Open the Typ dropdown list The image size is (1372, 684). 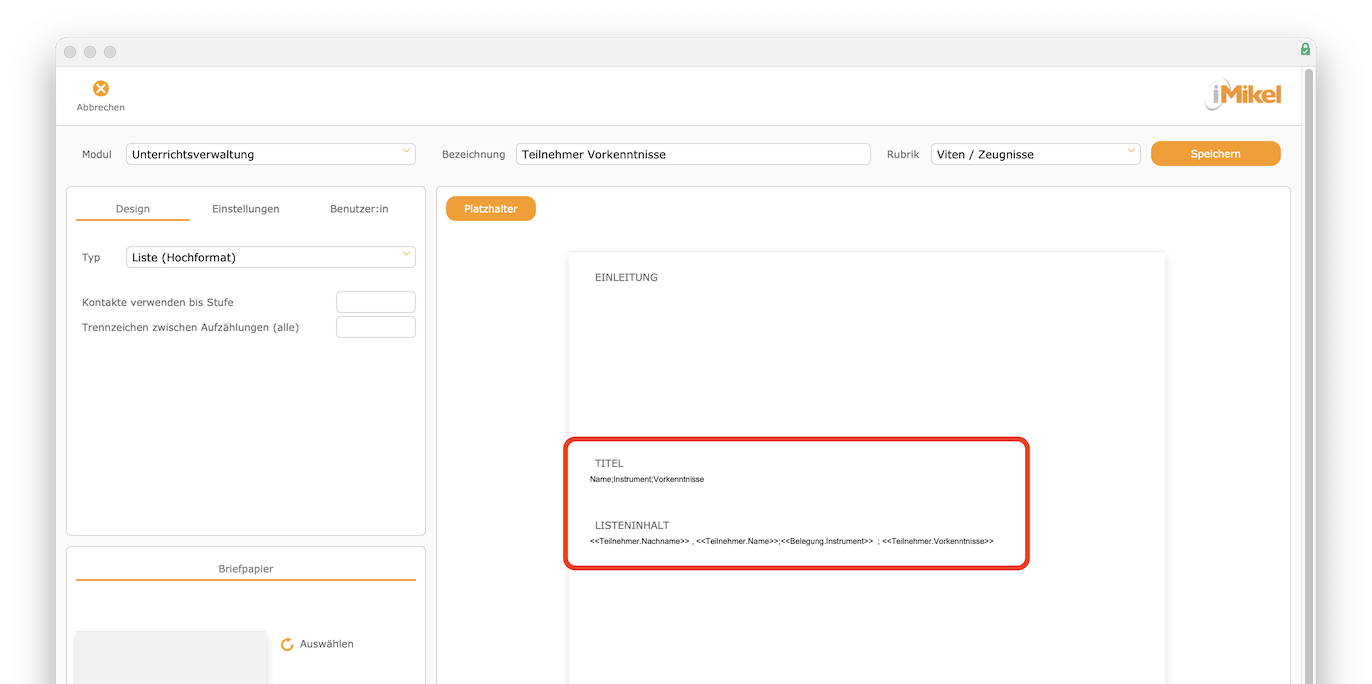(x=270, y=257)
